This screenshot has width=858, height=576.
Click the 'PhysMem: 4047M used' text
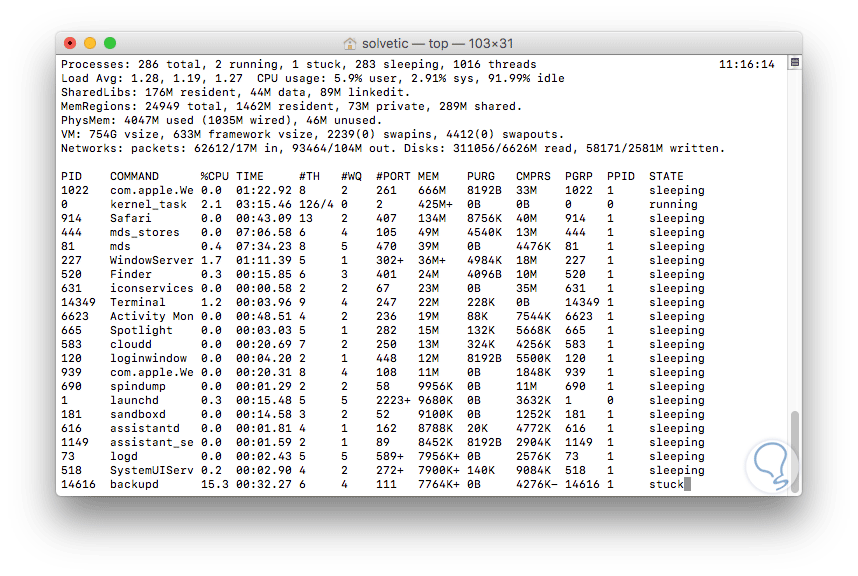pyautogui.click(x=127, y=120)
